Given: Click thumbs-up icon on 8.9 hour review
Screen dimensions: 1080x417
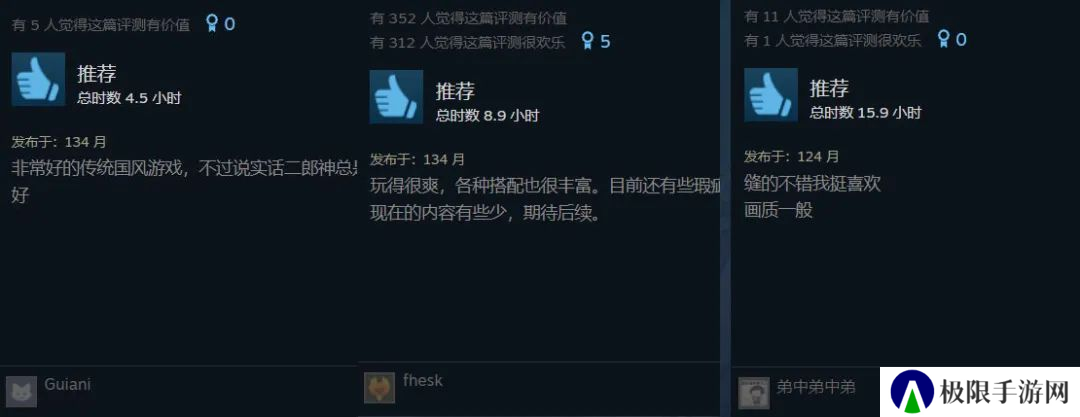Looking at the screenshot, I should click(396, 96).
